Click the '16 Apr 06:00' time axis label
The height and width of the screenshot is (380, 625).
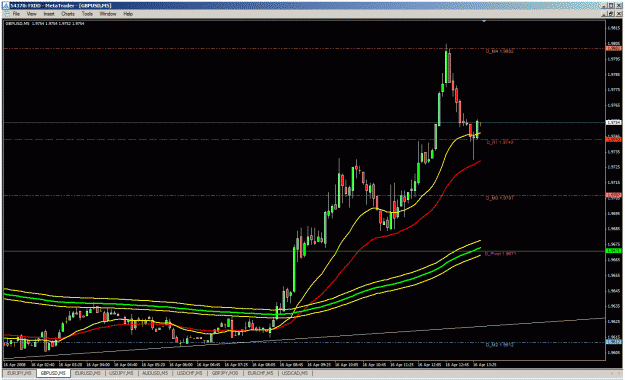(x=181, y=364)
